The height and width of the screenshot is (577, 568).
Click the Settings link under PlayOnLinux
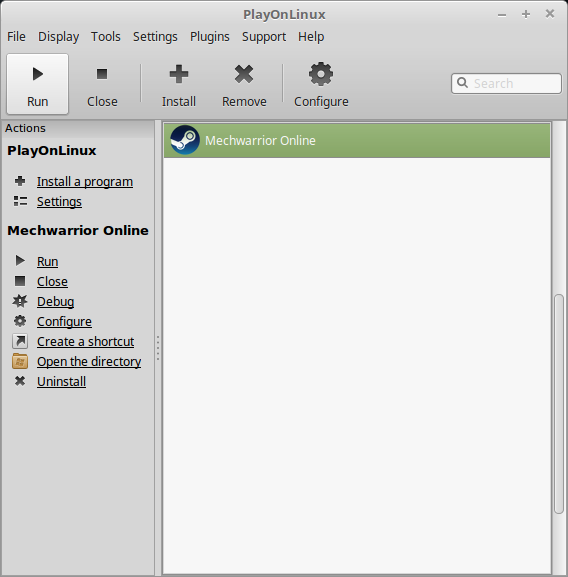59,202
